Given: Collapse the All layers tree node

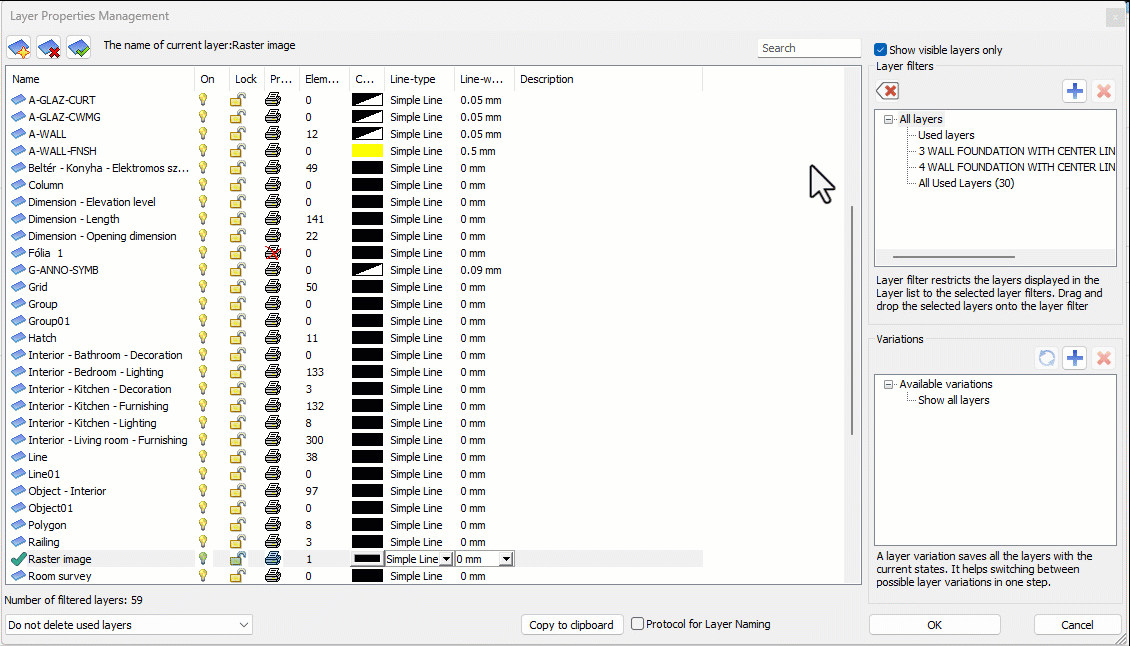Looking at the screenshot, I should tap(889, 120).
